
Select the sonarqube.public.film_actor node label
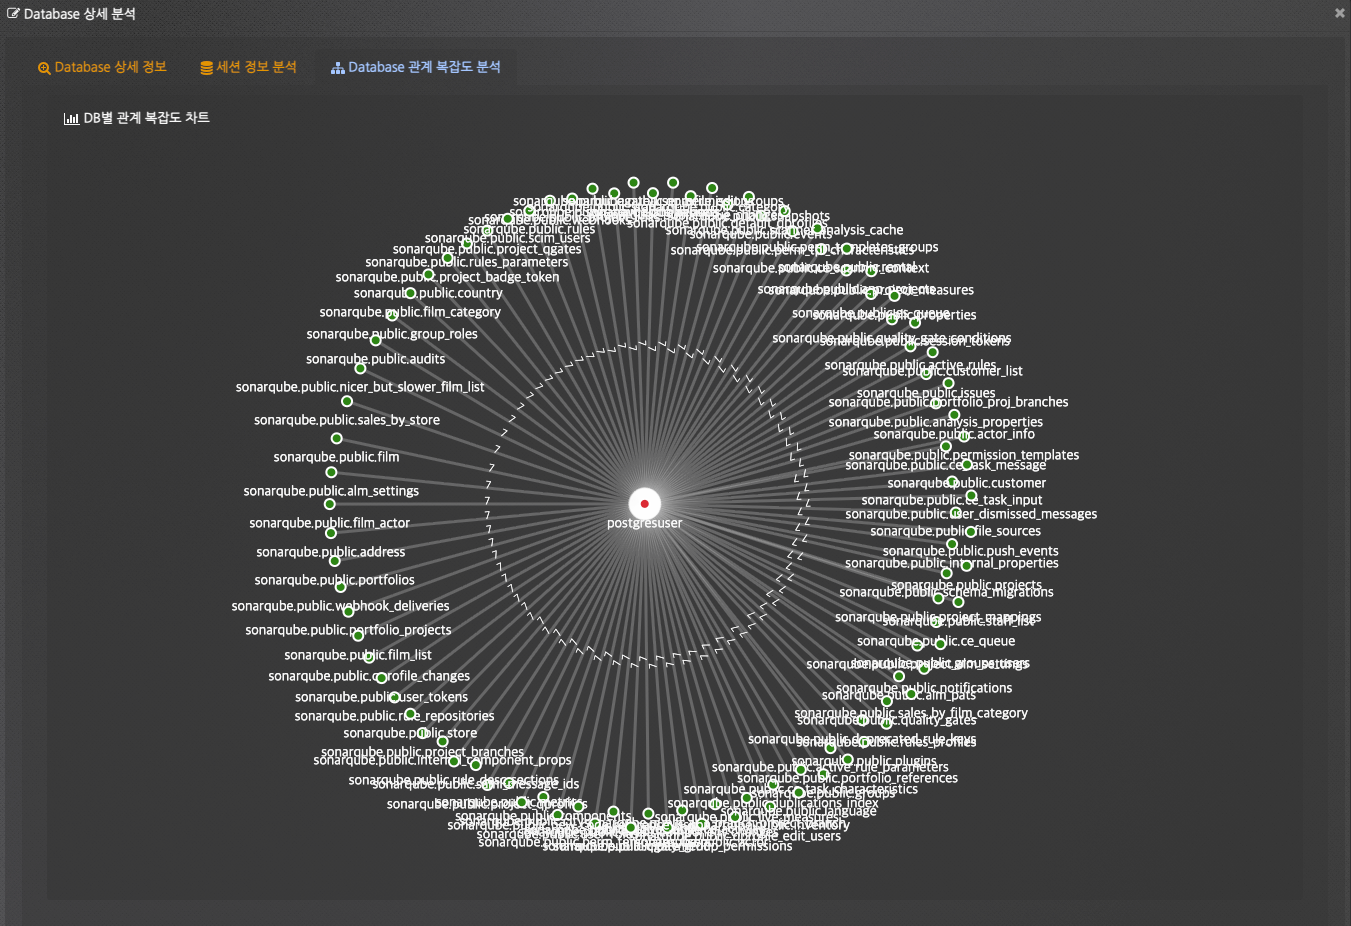(329, 523)
